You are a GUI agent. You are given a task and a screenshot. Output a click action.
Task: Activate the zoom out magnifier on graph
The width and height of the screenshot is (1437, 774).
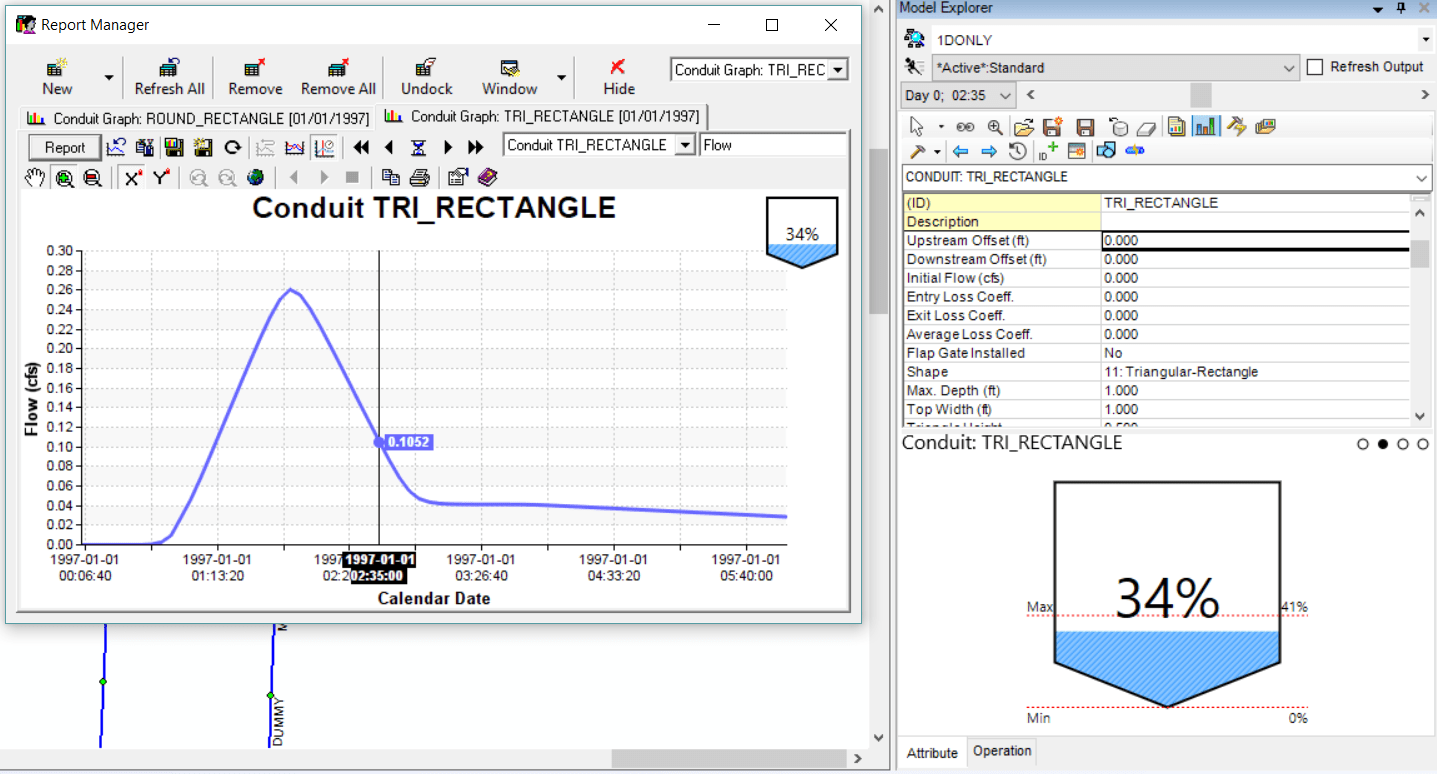[x=92, y=177]
